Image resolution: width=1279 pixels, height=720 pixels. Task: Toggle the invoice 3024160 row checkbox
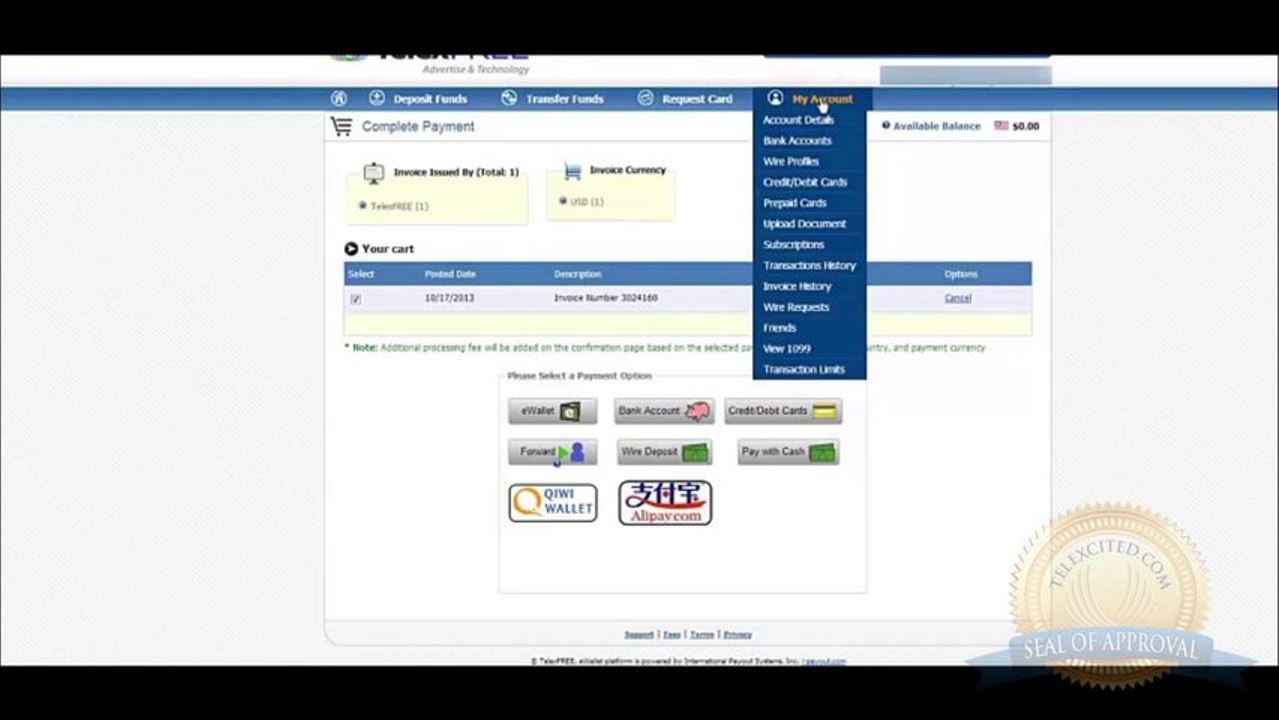pos(355,299)
